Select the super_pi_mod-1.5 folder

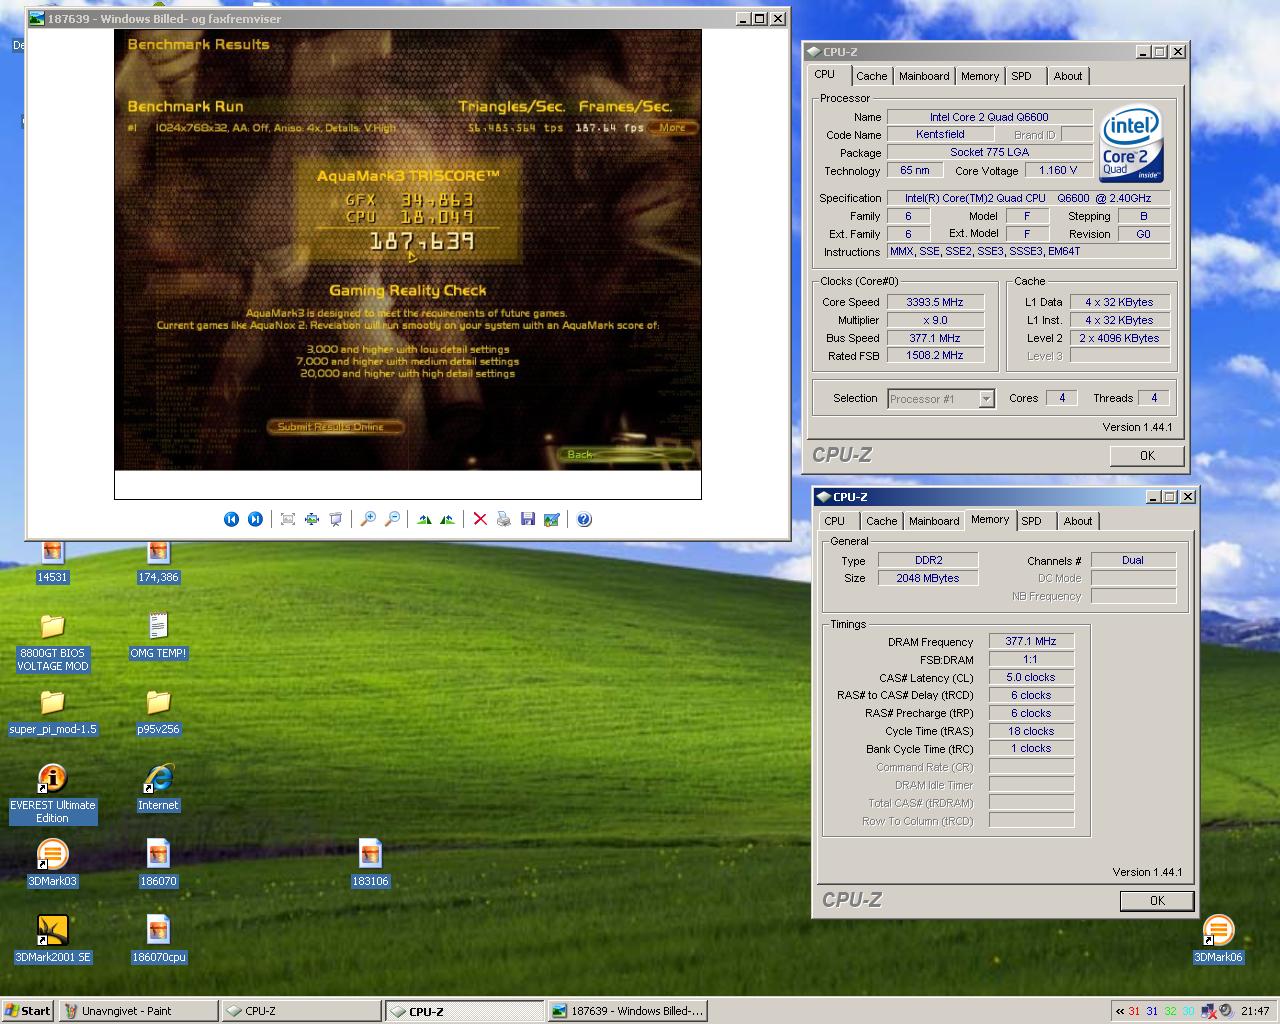pyautogui.click(x=52, y=711)
